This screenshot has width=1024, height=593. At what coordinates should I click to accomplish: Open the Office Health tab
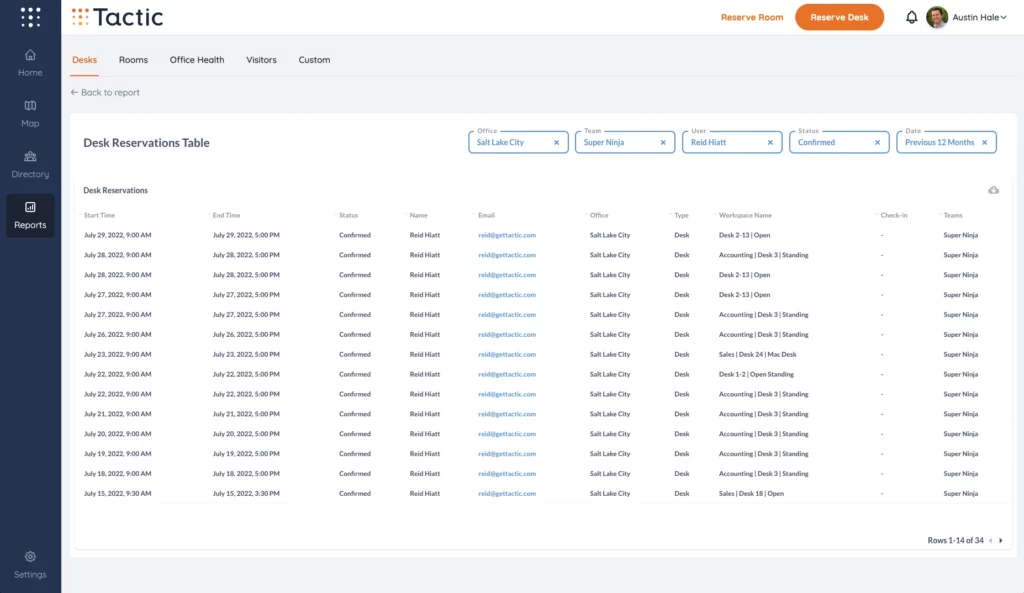click(197, 59)
